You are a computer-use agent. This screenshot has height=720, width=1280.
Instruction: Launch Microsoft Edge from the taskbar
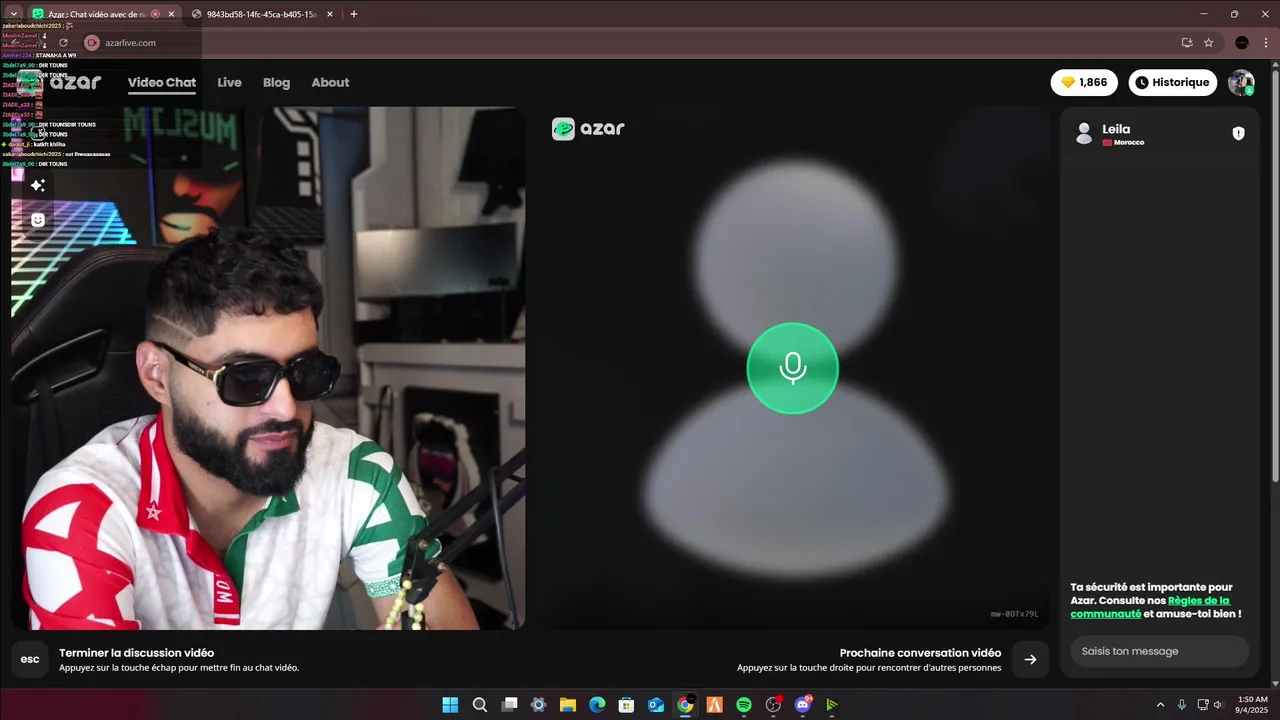[x=597, y=705]
